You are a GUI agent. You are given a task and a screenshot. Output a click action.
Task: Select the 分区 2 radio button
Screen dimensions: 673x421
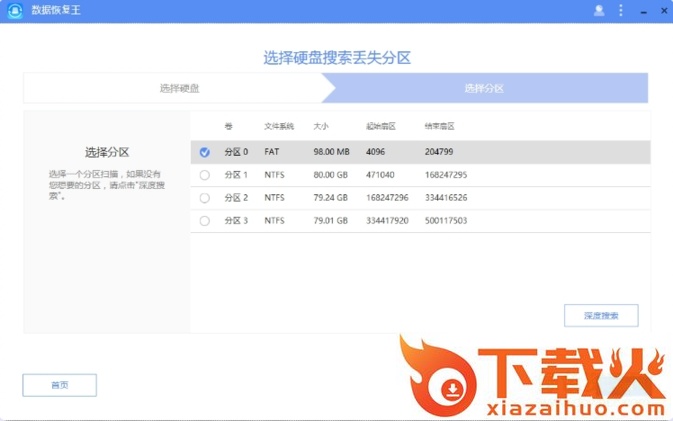[205, 198]
